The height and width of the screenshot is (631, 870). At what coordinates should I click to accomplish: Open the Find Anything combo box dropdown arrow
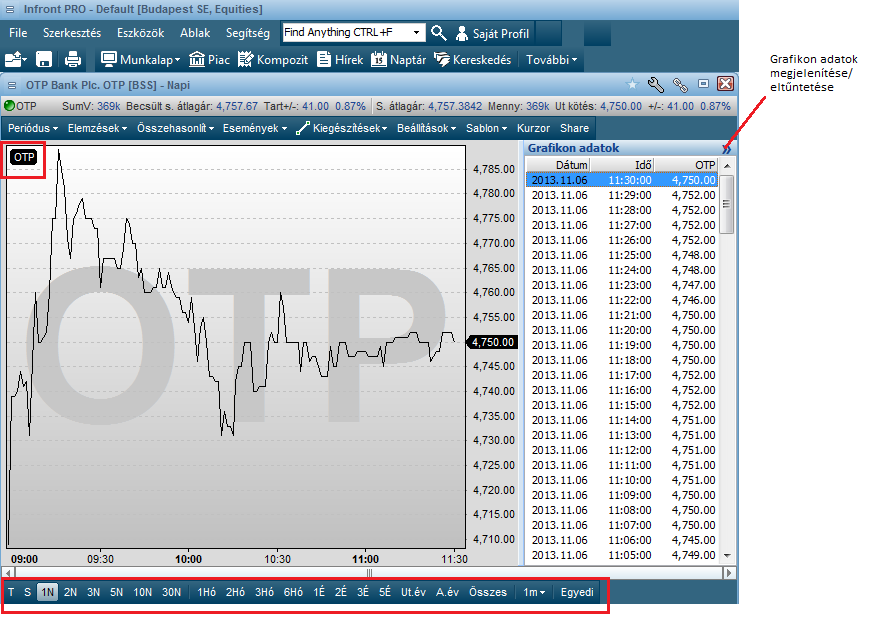tap(416, 33)
